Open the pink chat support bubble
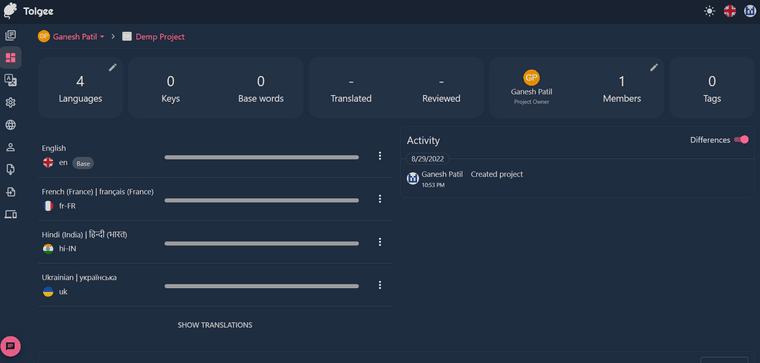Image resolution: width=760 pixels, height=363 pixels. click(11, 346)
